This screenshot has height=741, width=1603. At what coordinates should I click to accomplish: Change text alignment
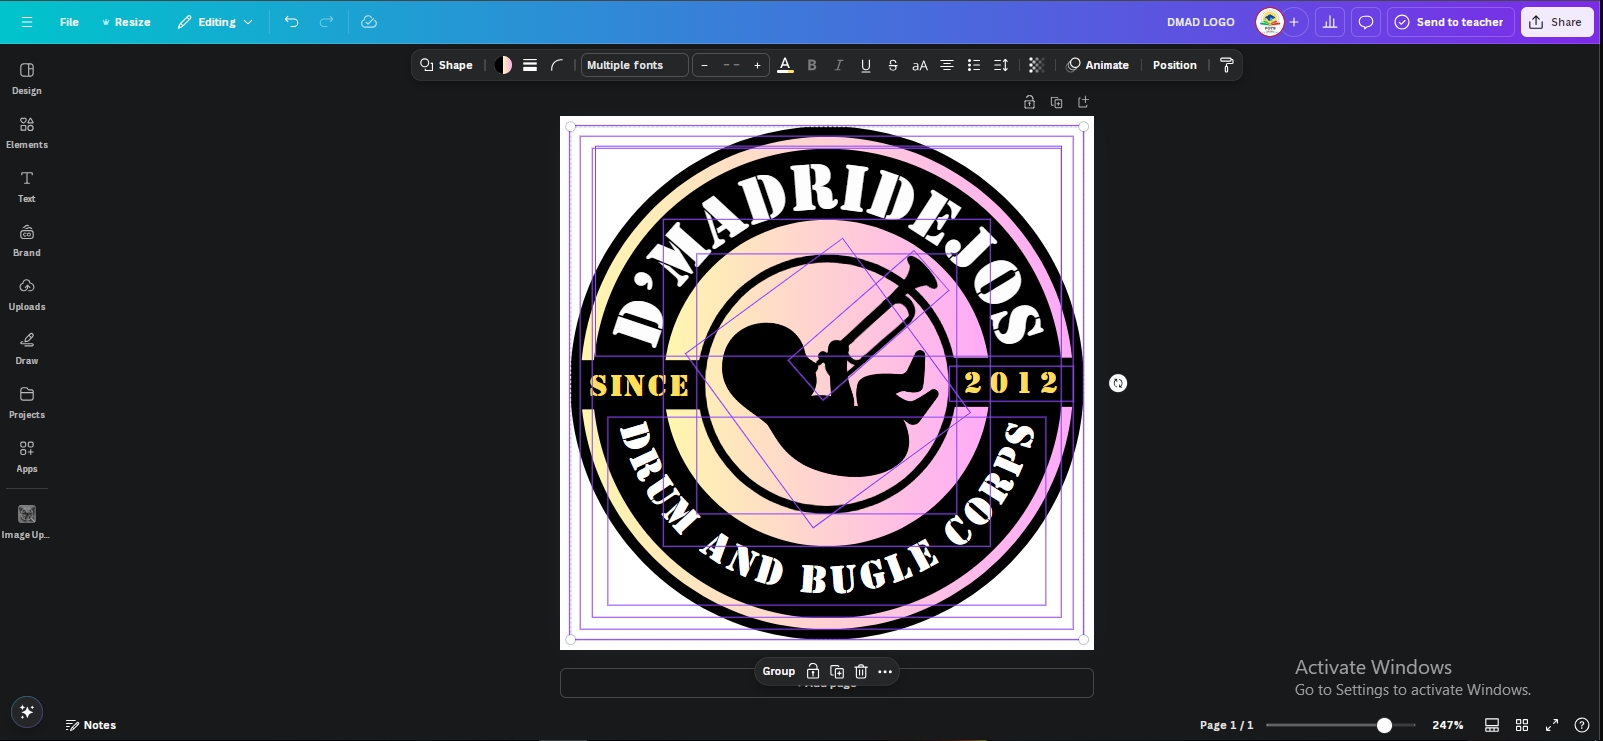pyautogui.click(x=947, y=65)
